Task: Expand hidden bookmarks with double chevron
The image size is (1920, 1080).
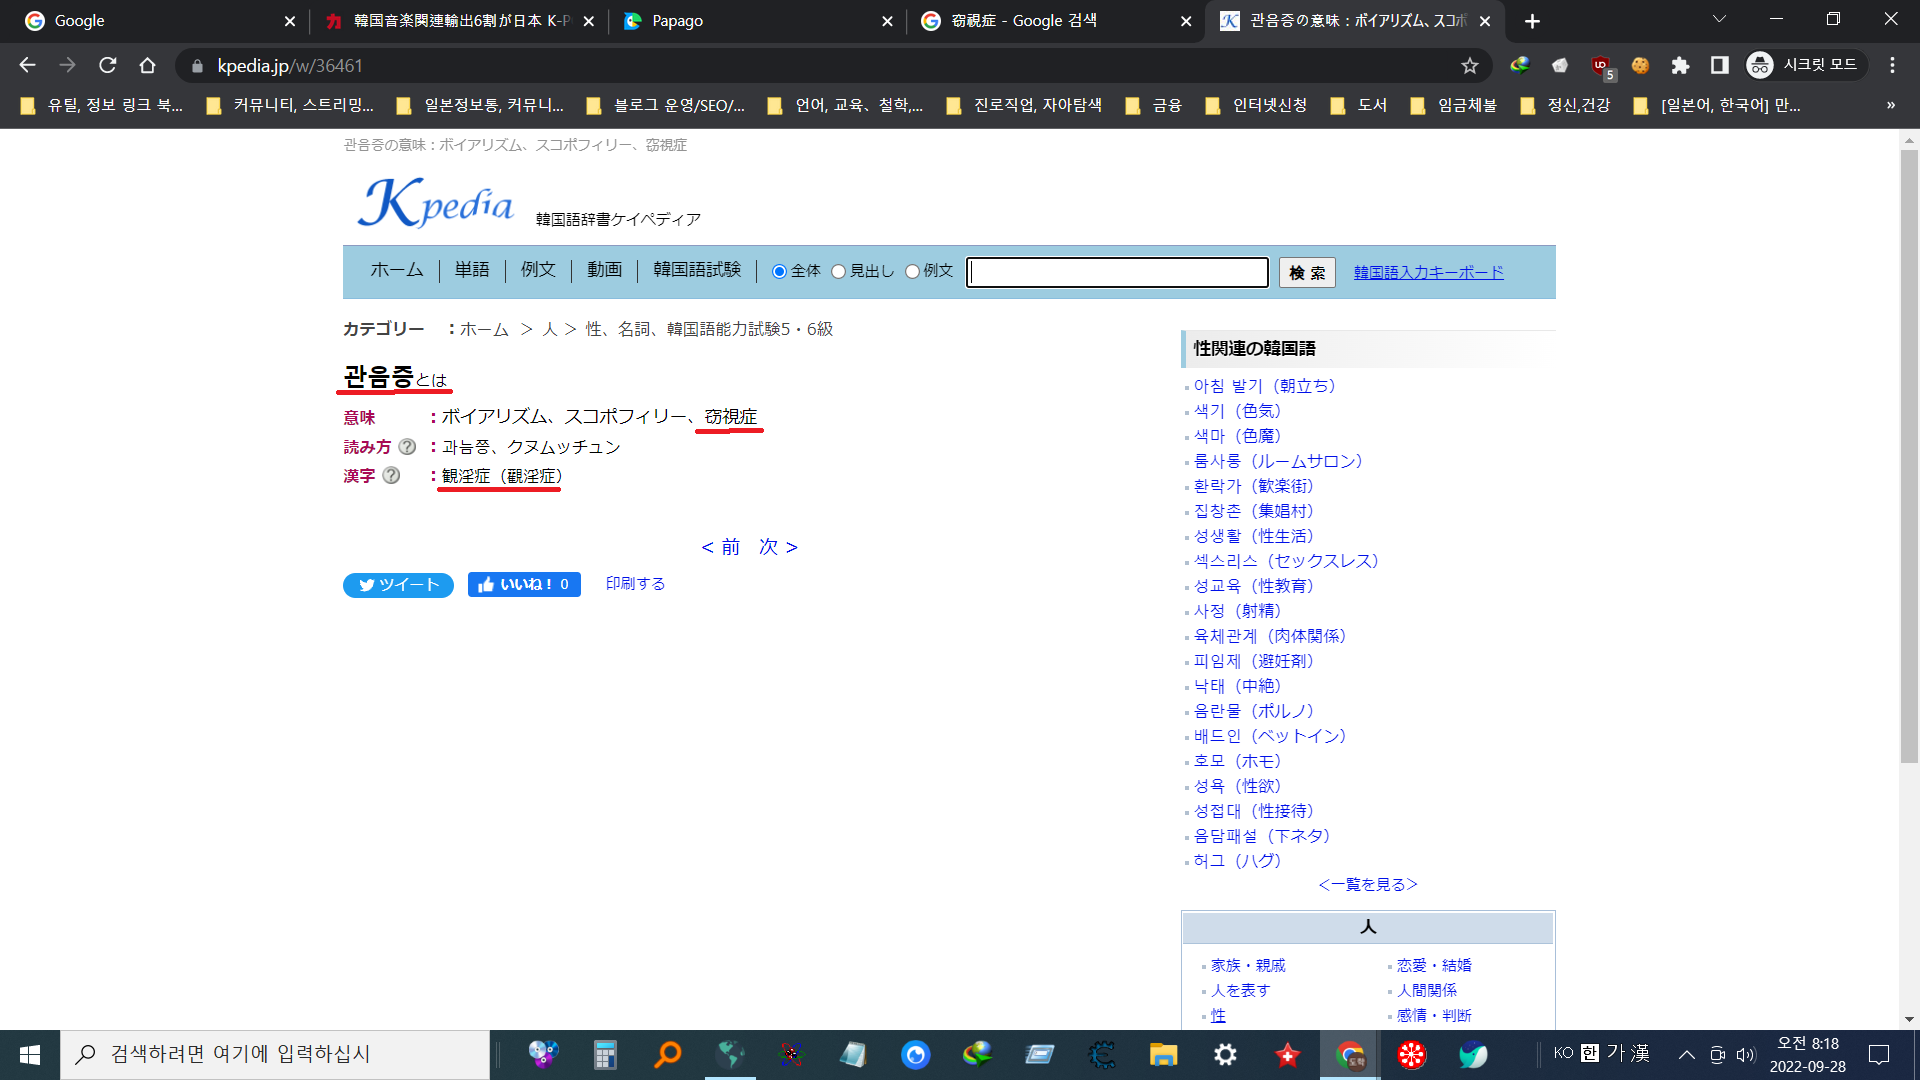Action: (1890, 105)
